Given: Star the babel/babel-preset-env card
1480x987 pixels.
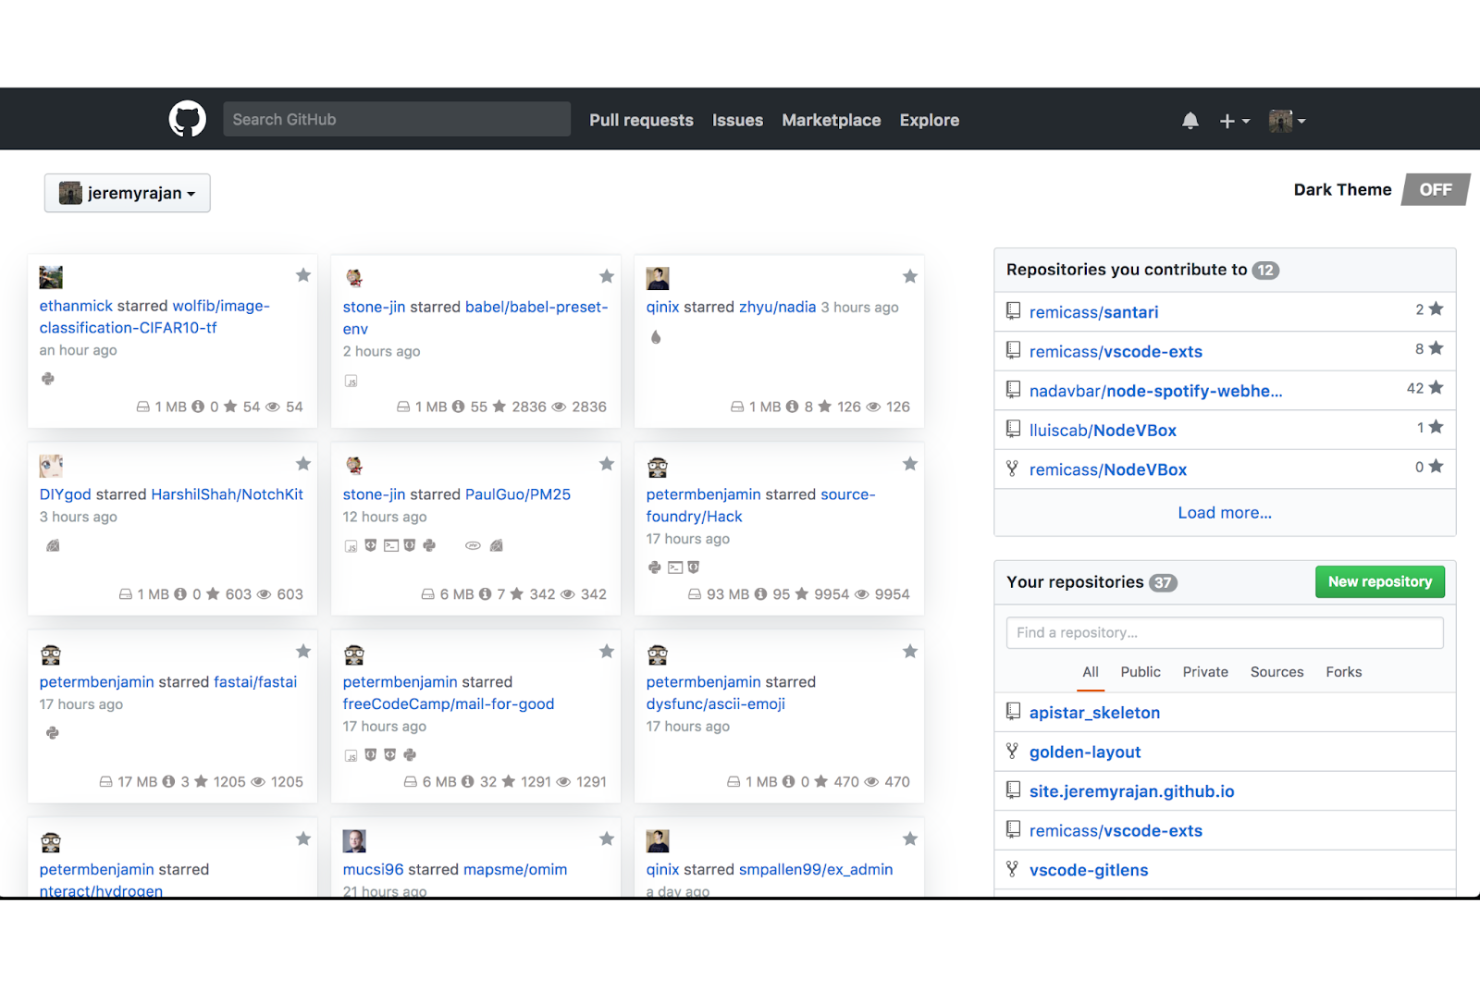Looking at the screenshot, I should [x=606, y=276].
